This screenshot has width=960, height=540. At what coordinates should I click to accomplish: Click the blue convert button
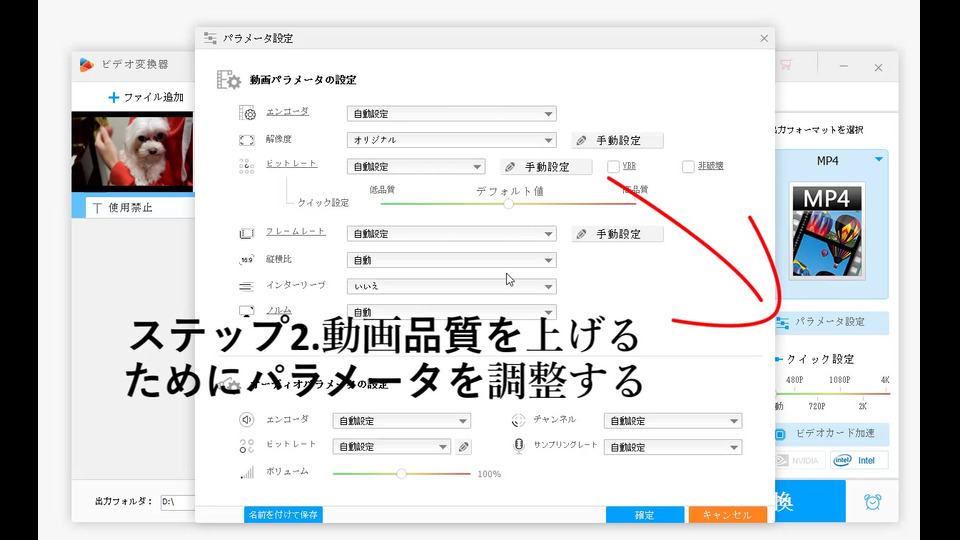pos(809,501)
